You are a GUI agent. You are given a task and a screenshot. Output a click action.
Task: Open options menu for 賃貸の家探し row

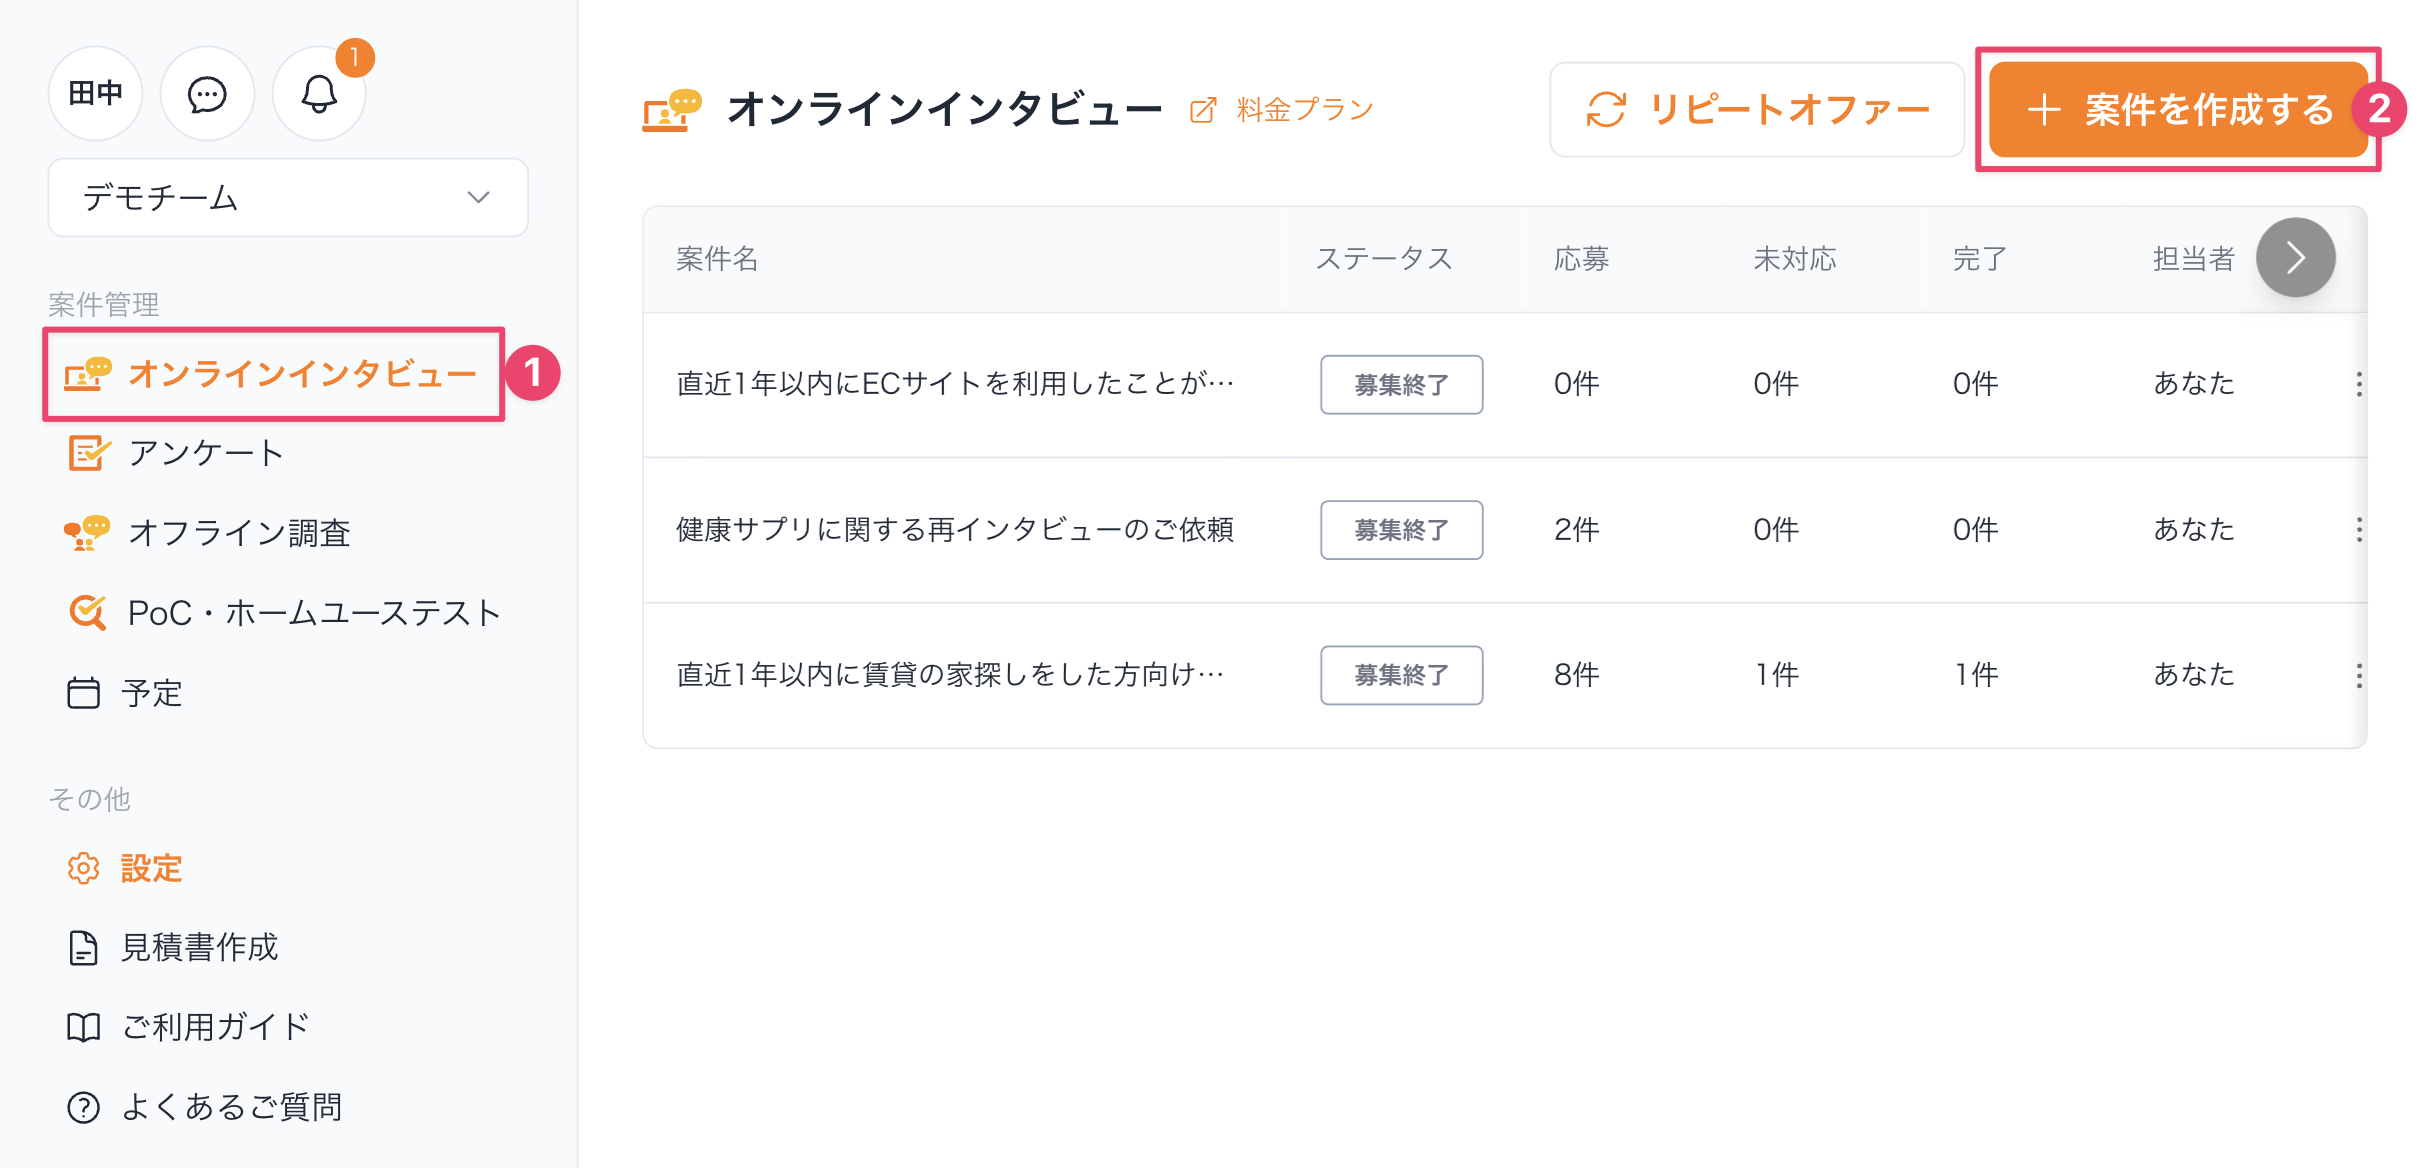pyautogui.click(x=2359, y=676)
